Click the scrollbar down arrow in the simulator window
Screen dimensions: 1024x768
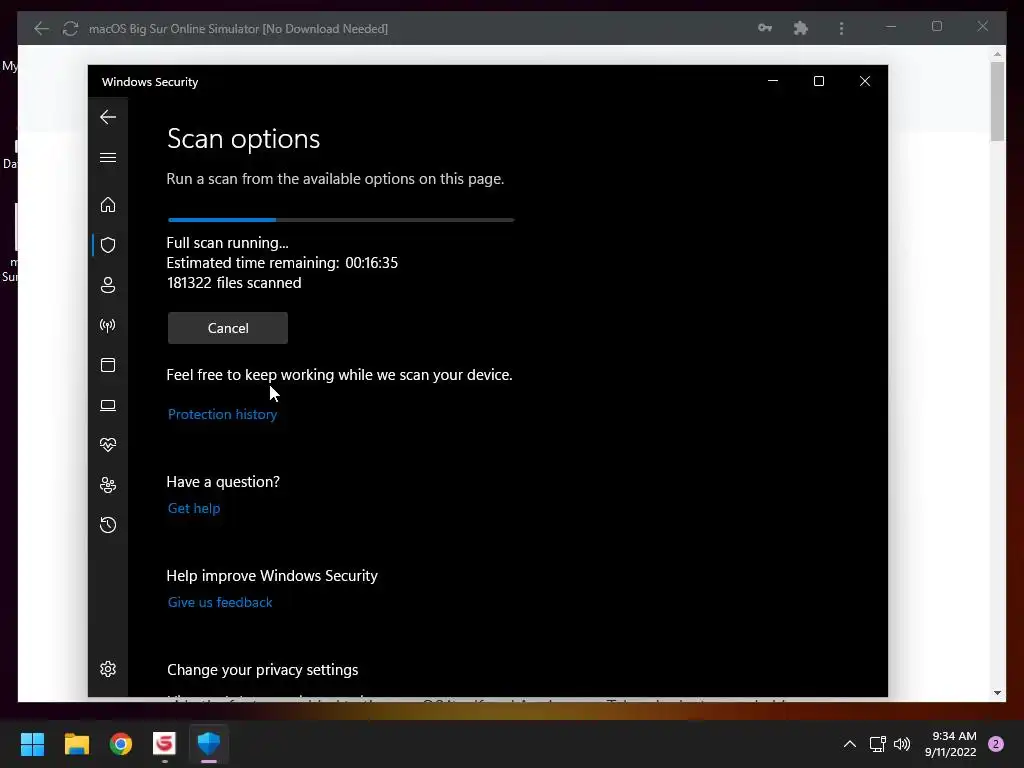(x=997, y=693)
